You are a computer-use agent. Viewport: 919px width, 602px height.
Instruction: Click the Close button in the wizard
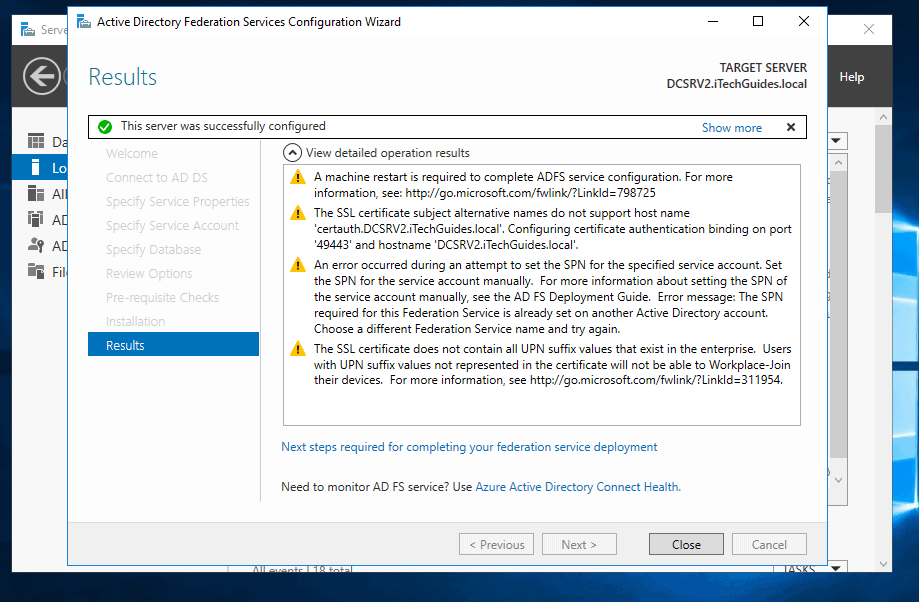point(686,544)
